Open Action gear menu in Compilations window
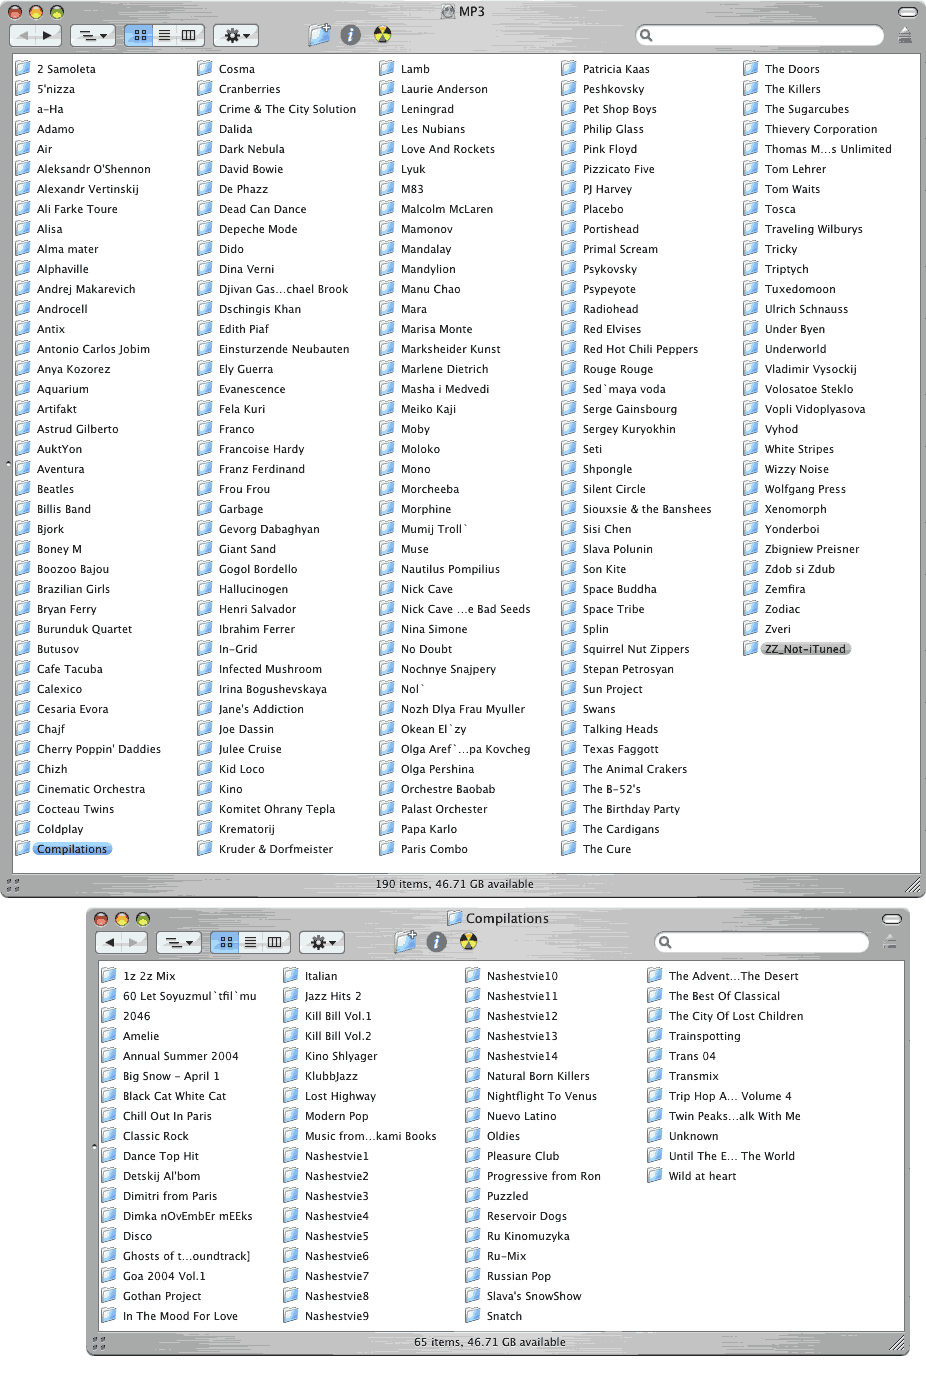Image resolution: width=926 pixels, height=1400 pixels. click(x=322, y=942)
